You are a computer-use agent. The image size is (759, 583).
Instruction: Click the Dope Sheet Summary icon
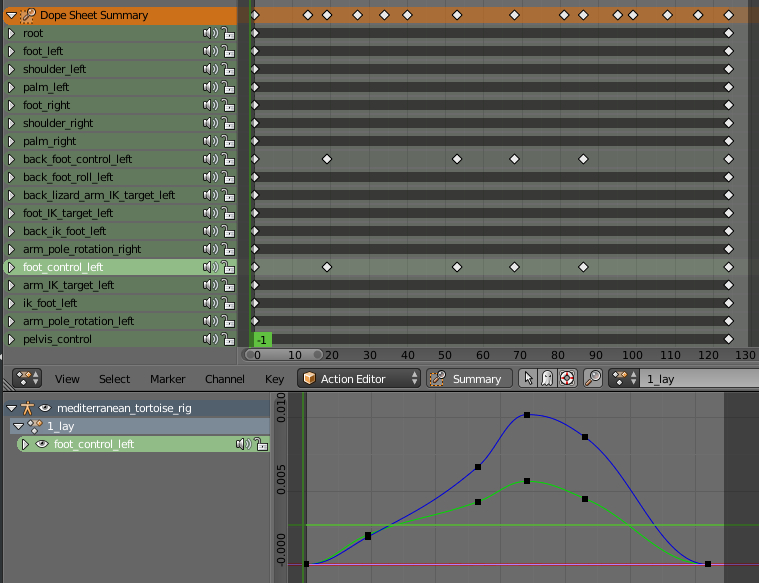(x=27, y=15)
